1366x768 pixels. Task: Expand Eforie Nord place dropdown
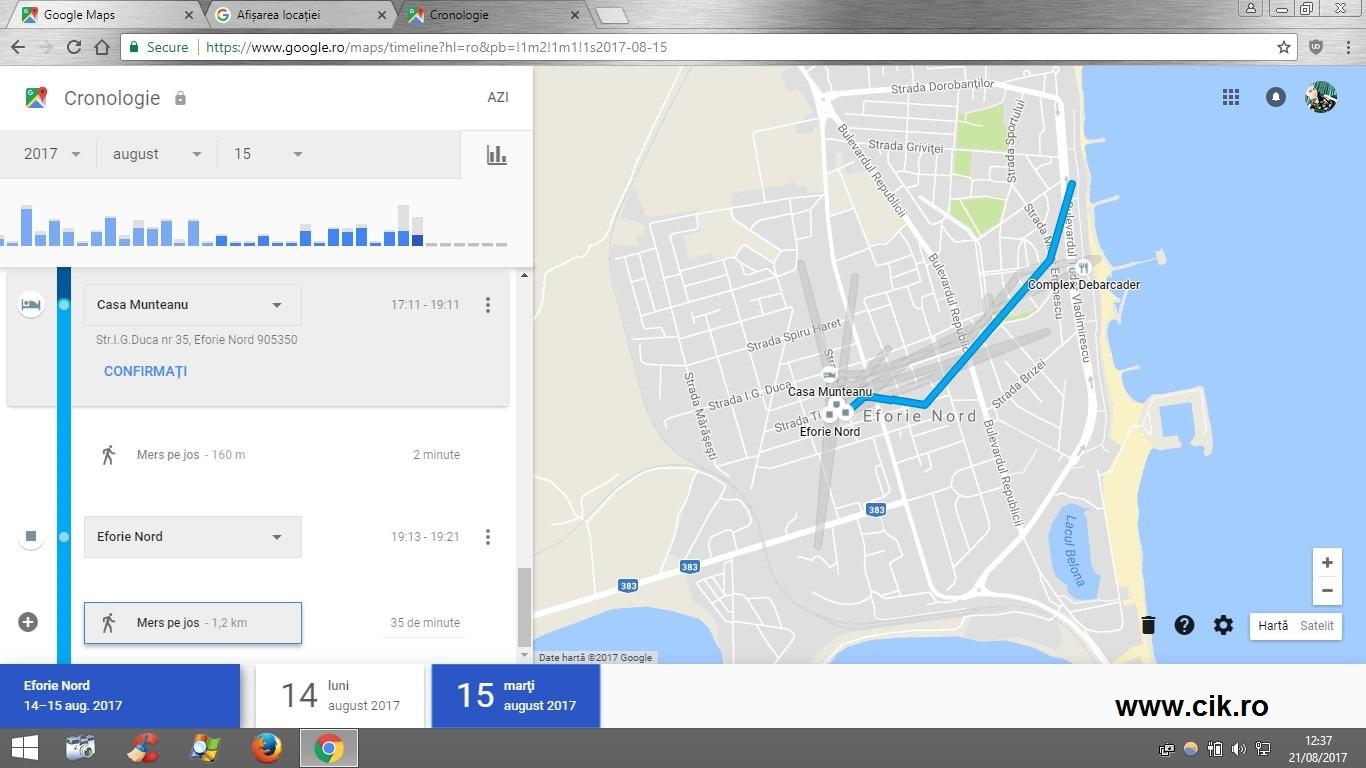click(192, 537)
